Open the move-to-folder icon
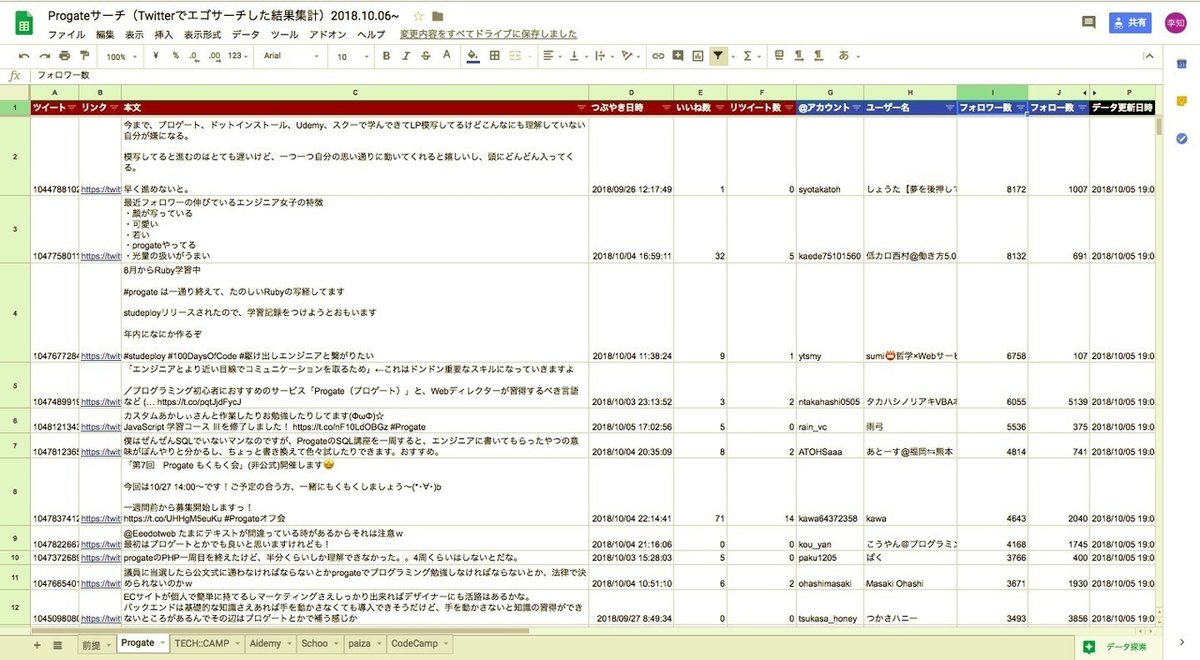This screenshot has height=660, width=1200. tap(438, 17)
